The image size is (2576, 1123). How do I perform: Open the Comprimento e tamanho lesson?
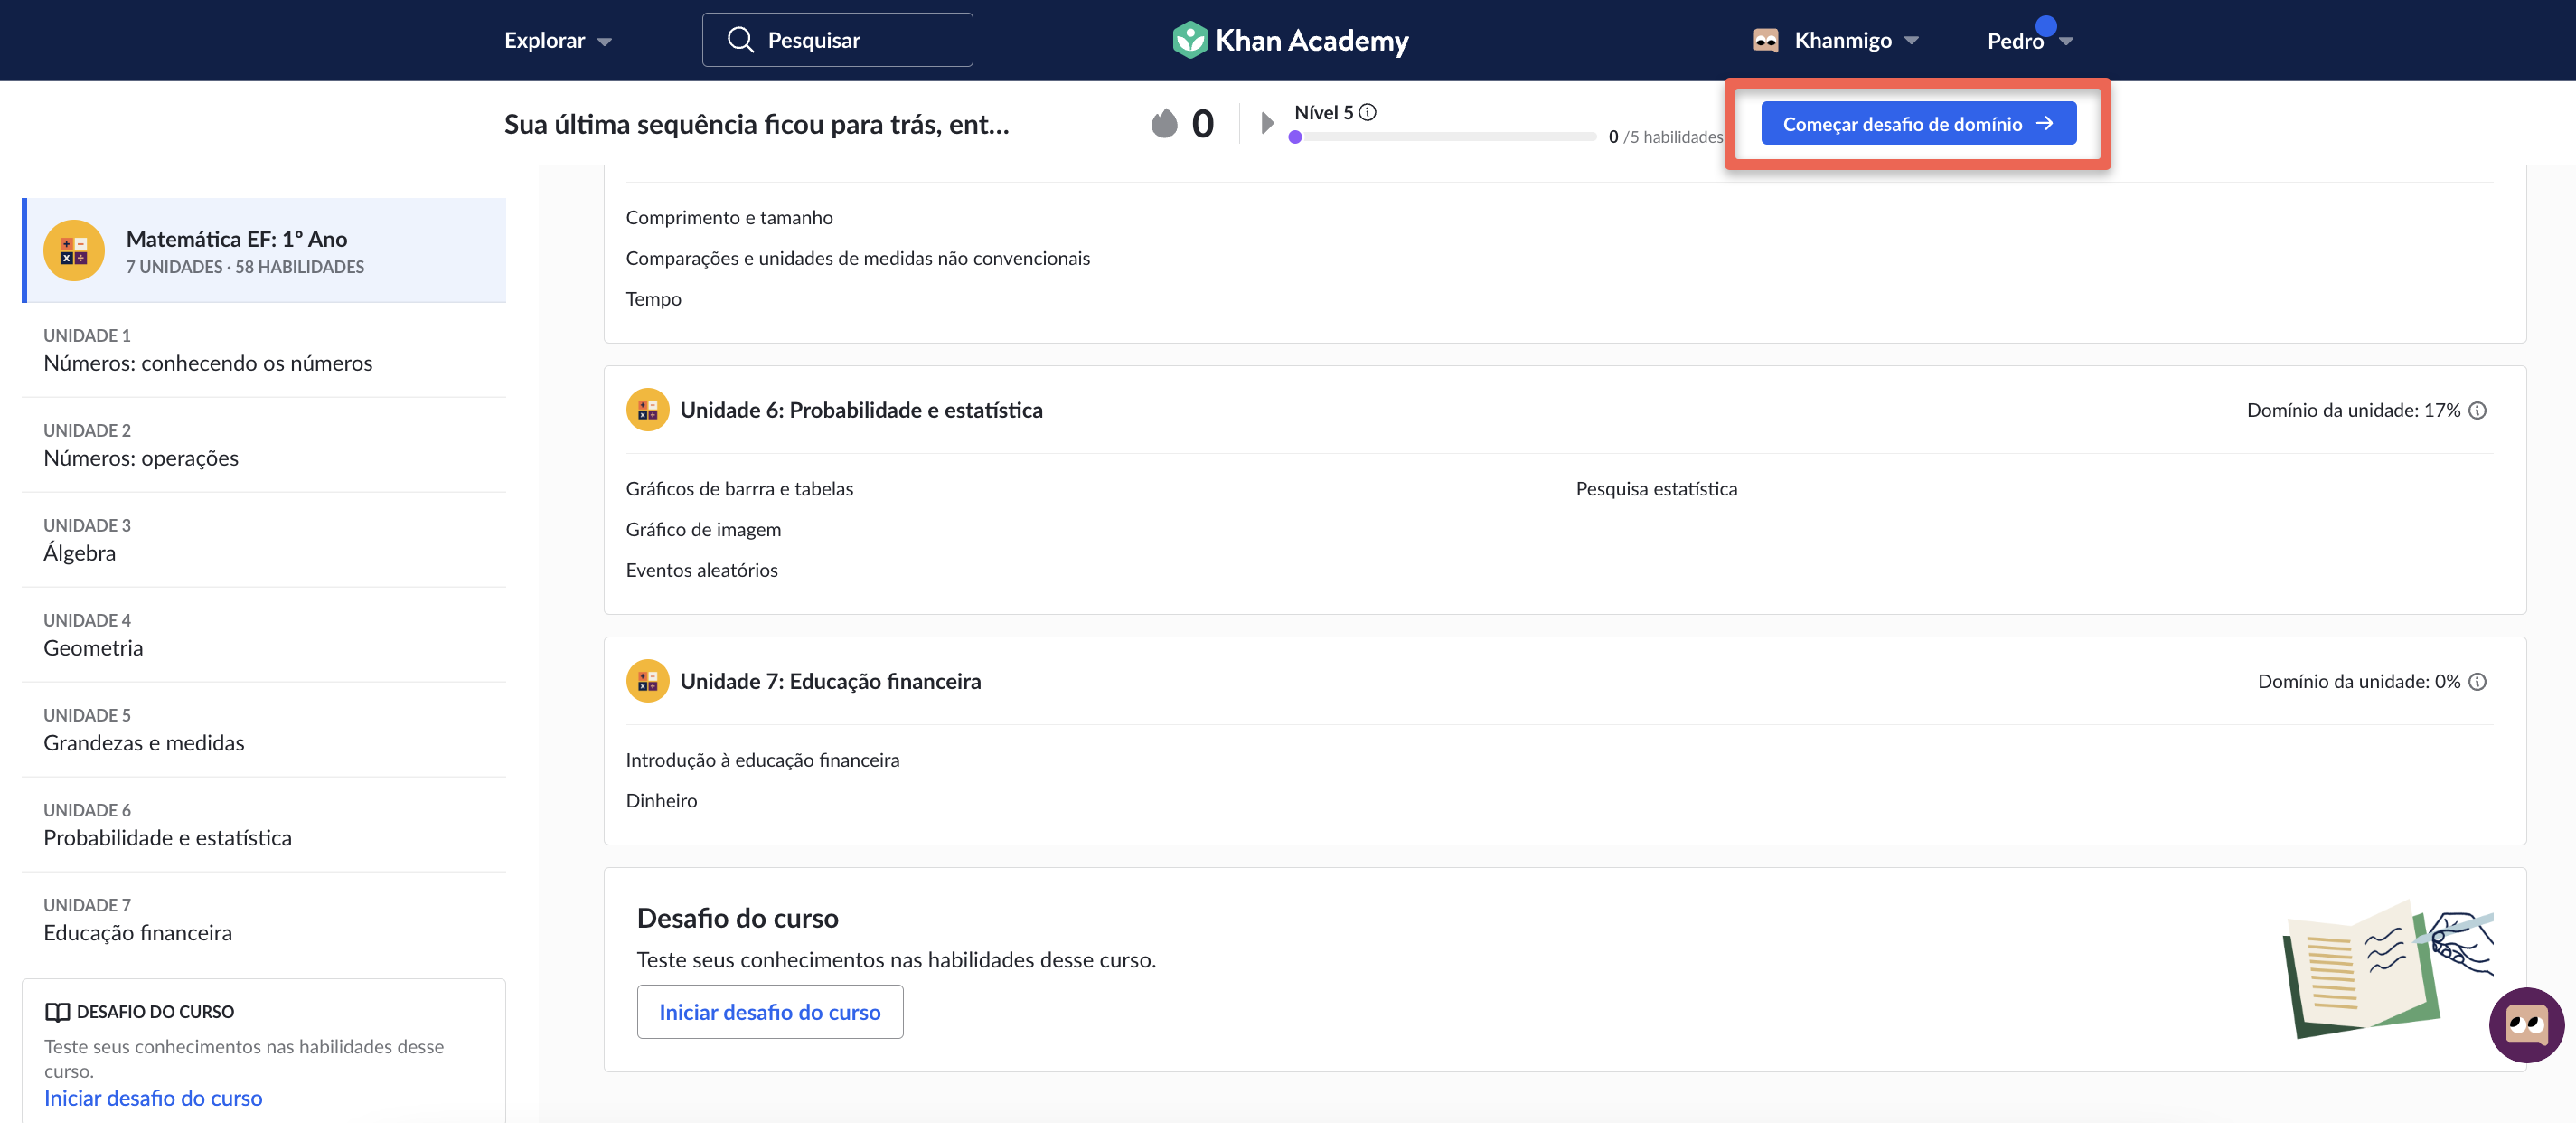pyautogui.click(x=729, y=217)
